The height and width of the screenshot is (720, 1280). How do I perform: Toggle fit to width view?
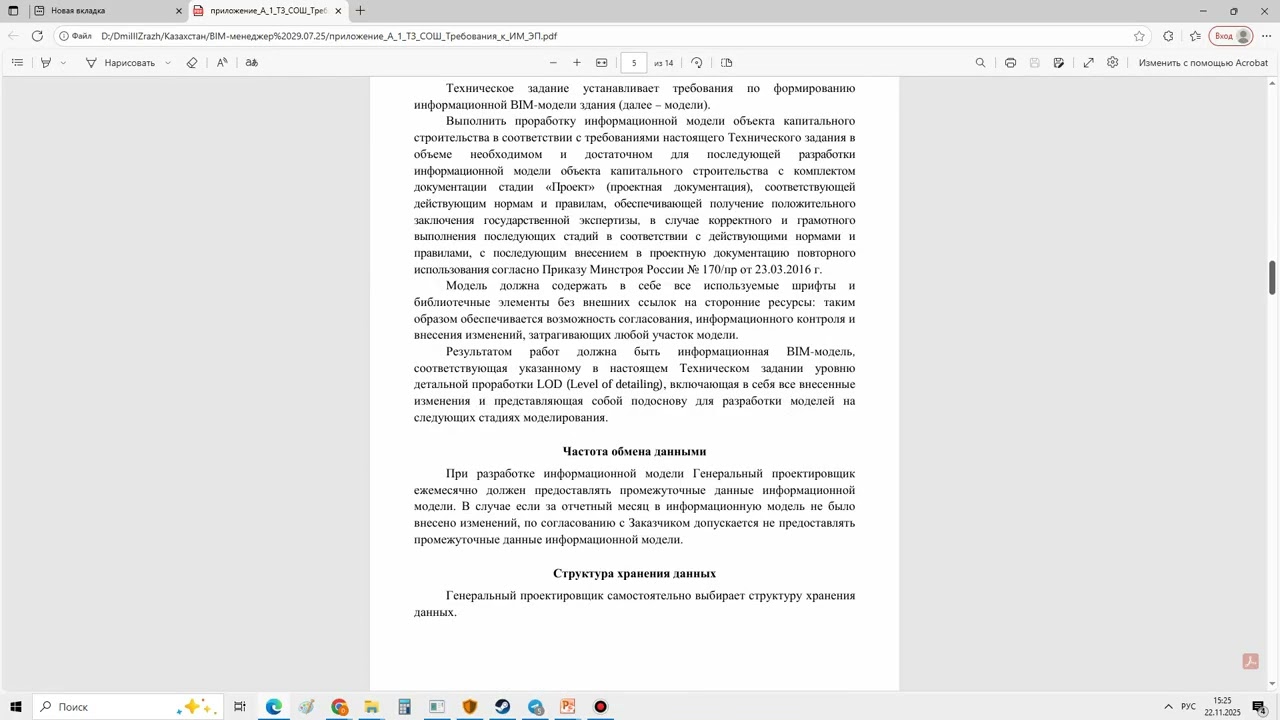pyautogui.click(x=602, y=62)
